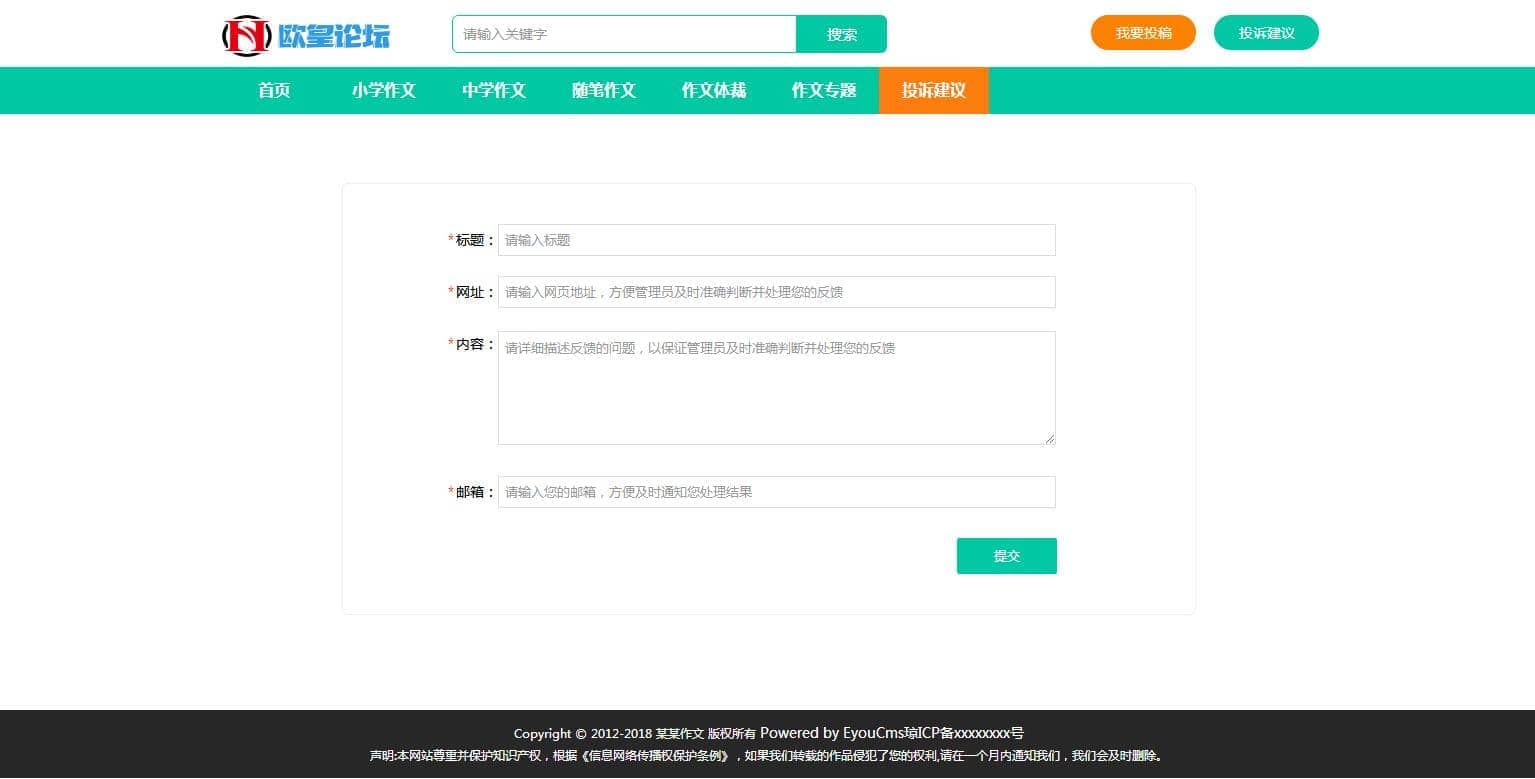Select the highlighted 投诉建议 nav tab
This screenshot has height=779, width=1535.
933,91
